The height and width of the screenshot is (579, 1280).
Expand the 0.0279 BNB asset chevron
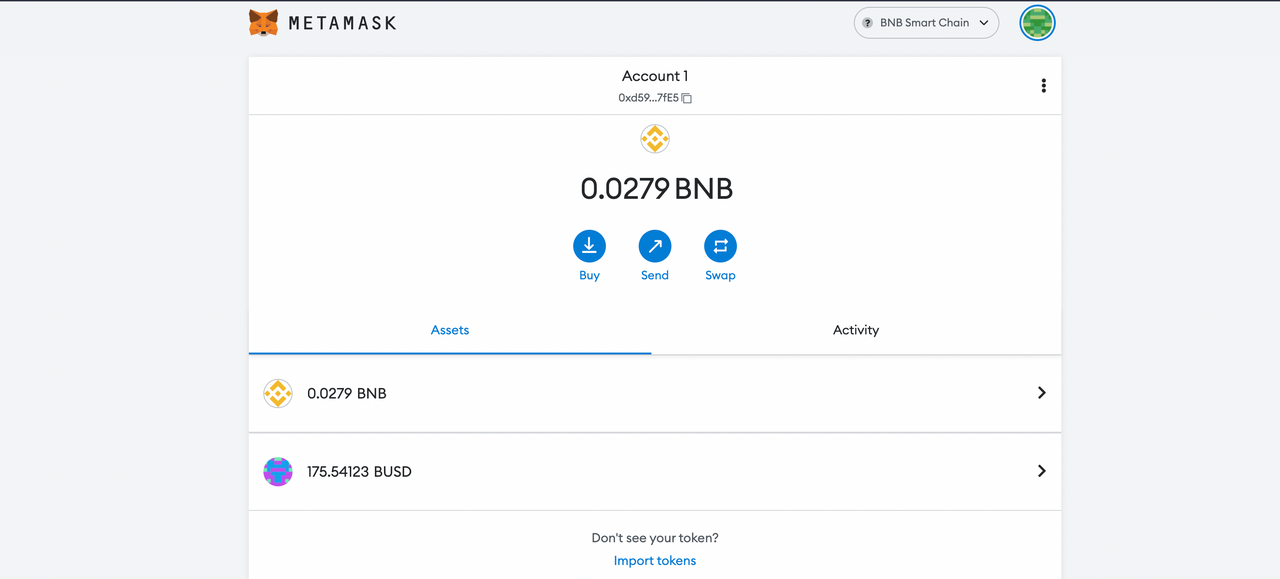click(x=1041, y=393)
